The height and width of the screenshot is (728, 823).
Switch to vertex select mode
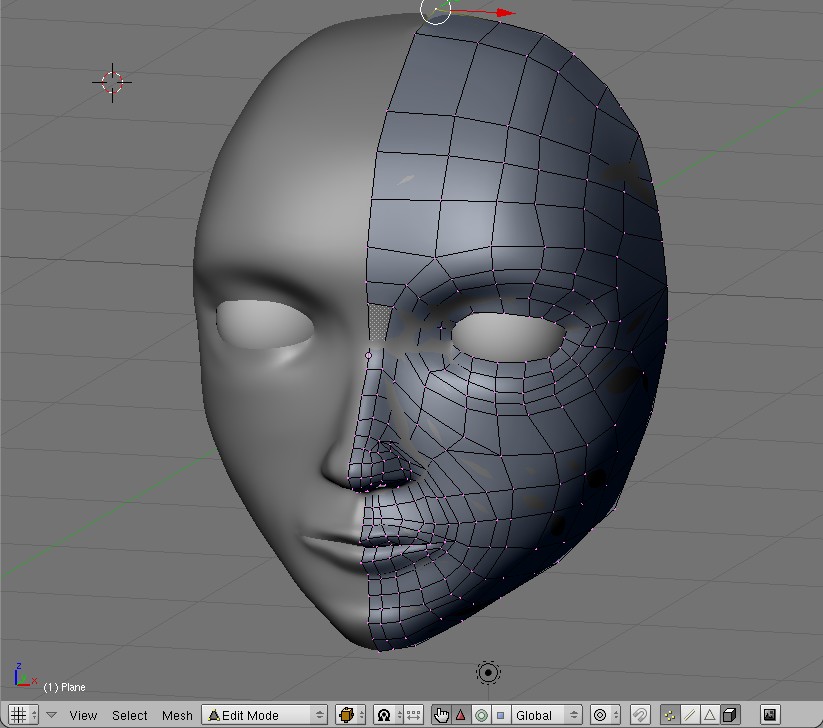pos(670,715)
